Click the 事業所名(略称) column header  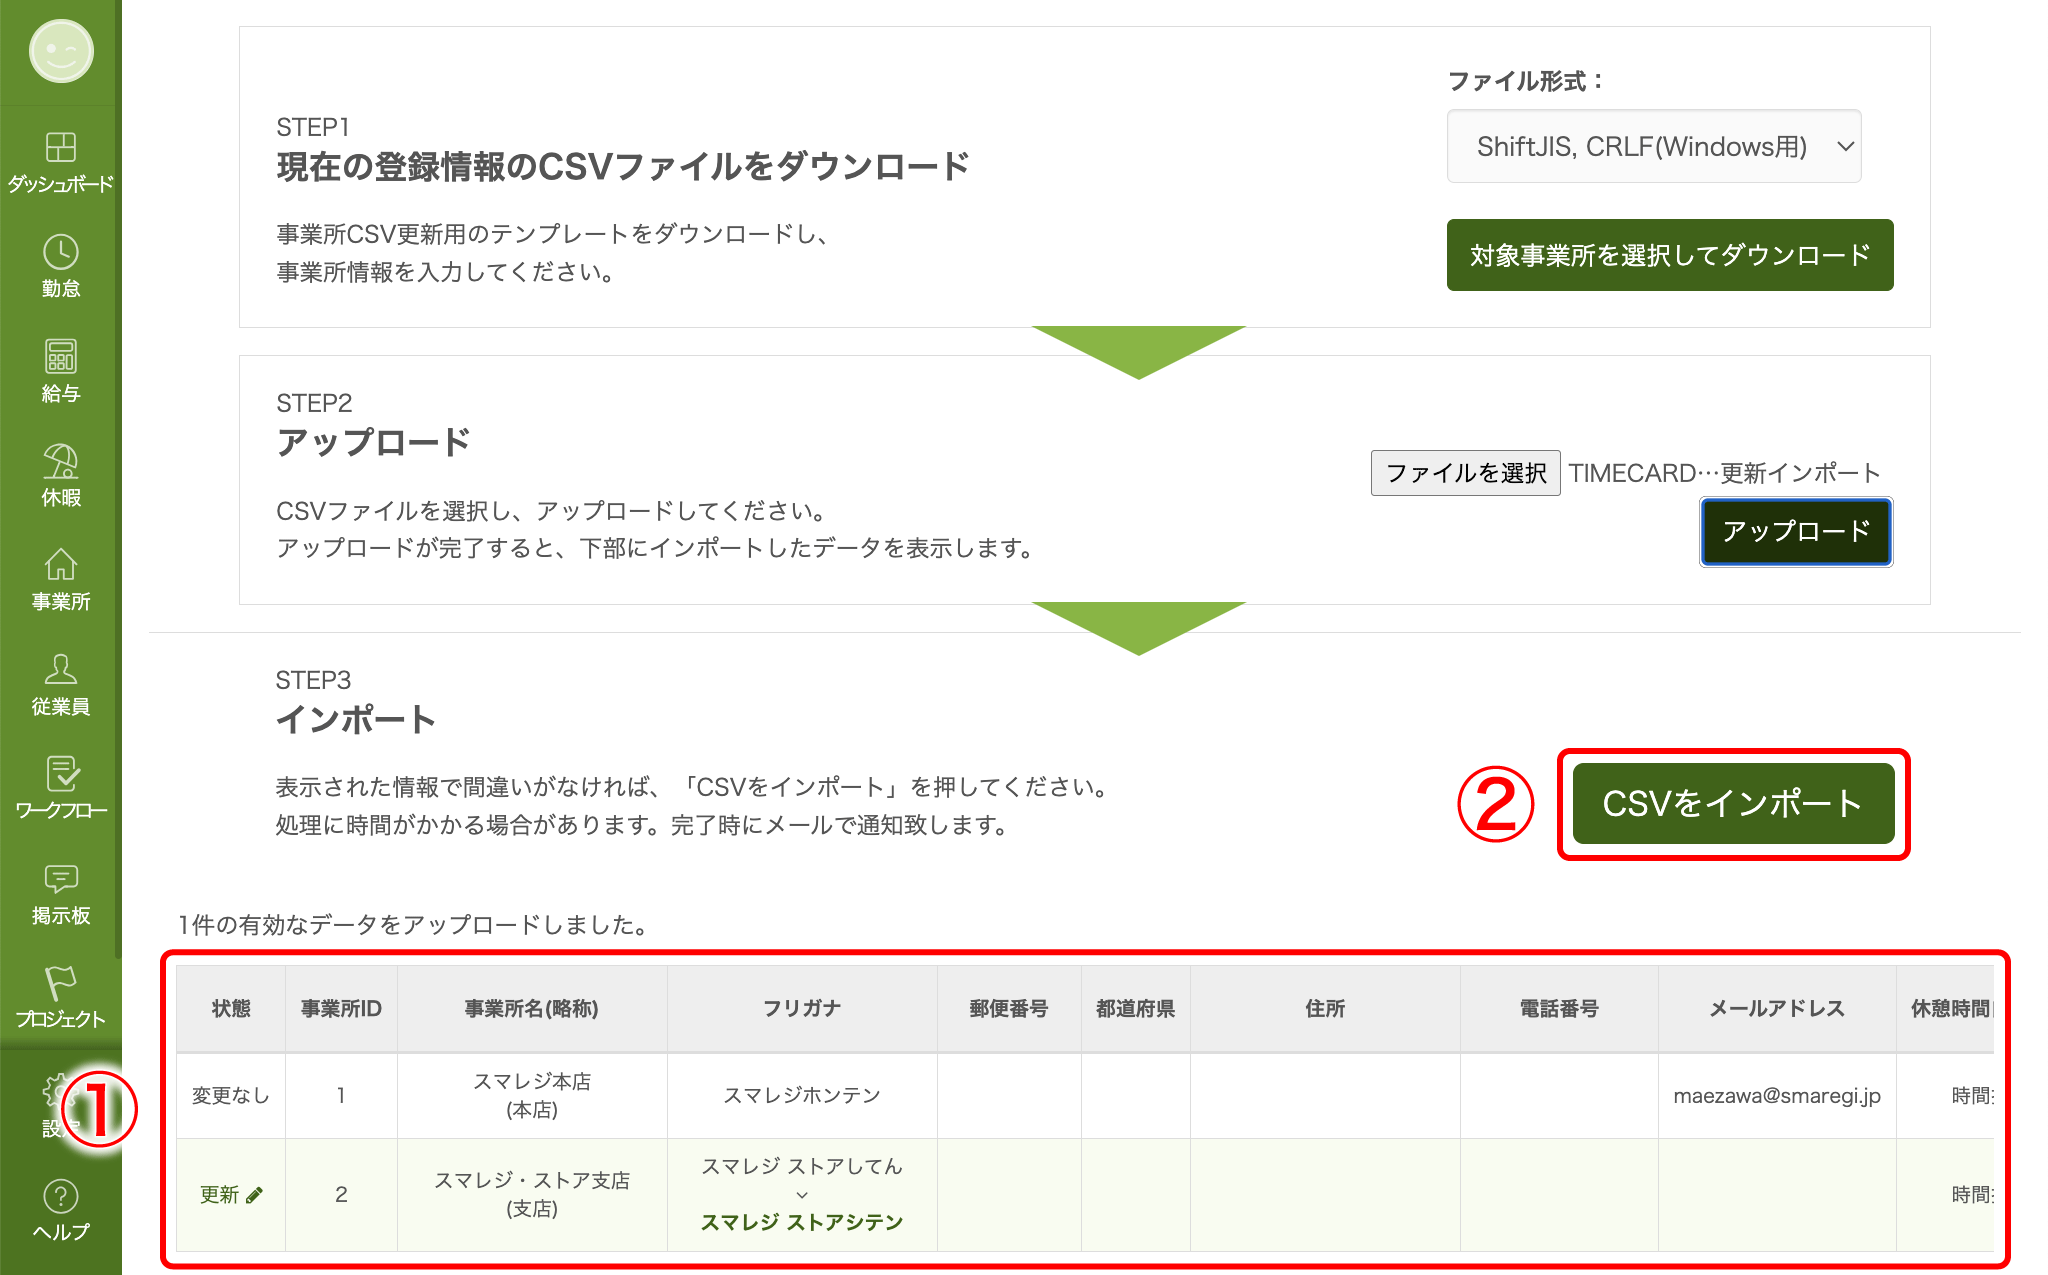[x=532, y=1009]
